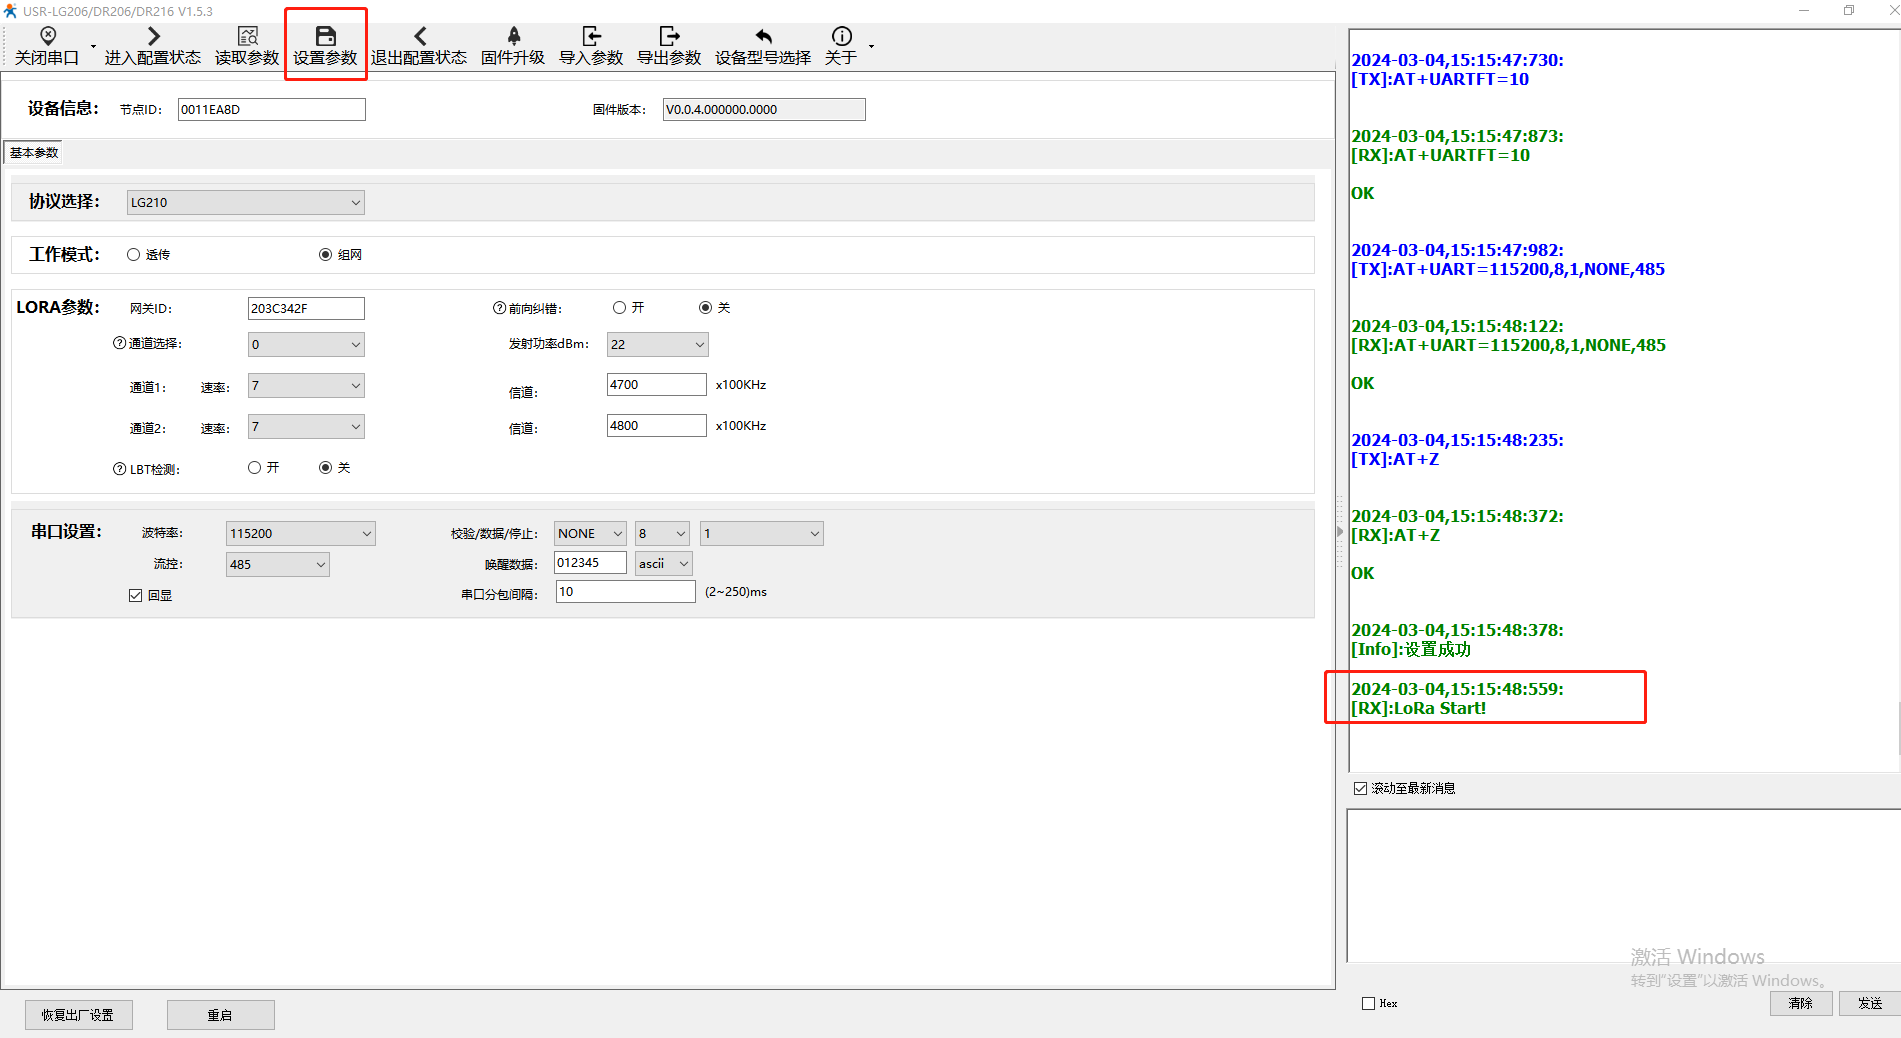Select 组网 working mode radio
The image size is (1901, 1038).
[x=325, y=255]
